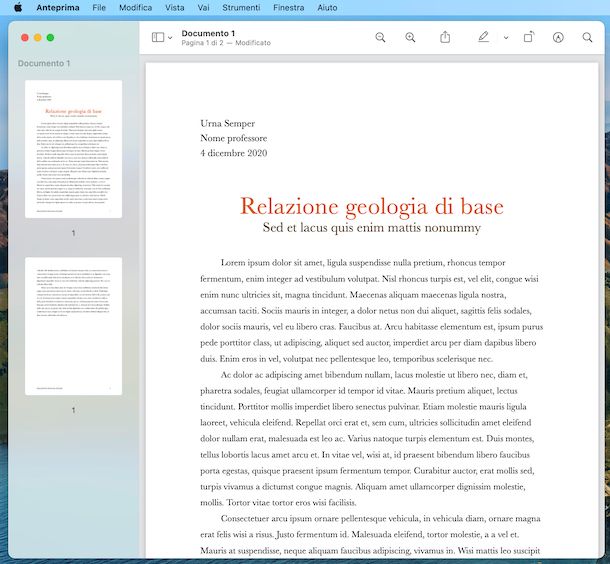Close the Anteprima window with red button
This screenshot has width=610, height=564.
tap(25, 38)
